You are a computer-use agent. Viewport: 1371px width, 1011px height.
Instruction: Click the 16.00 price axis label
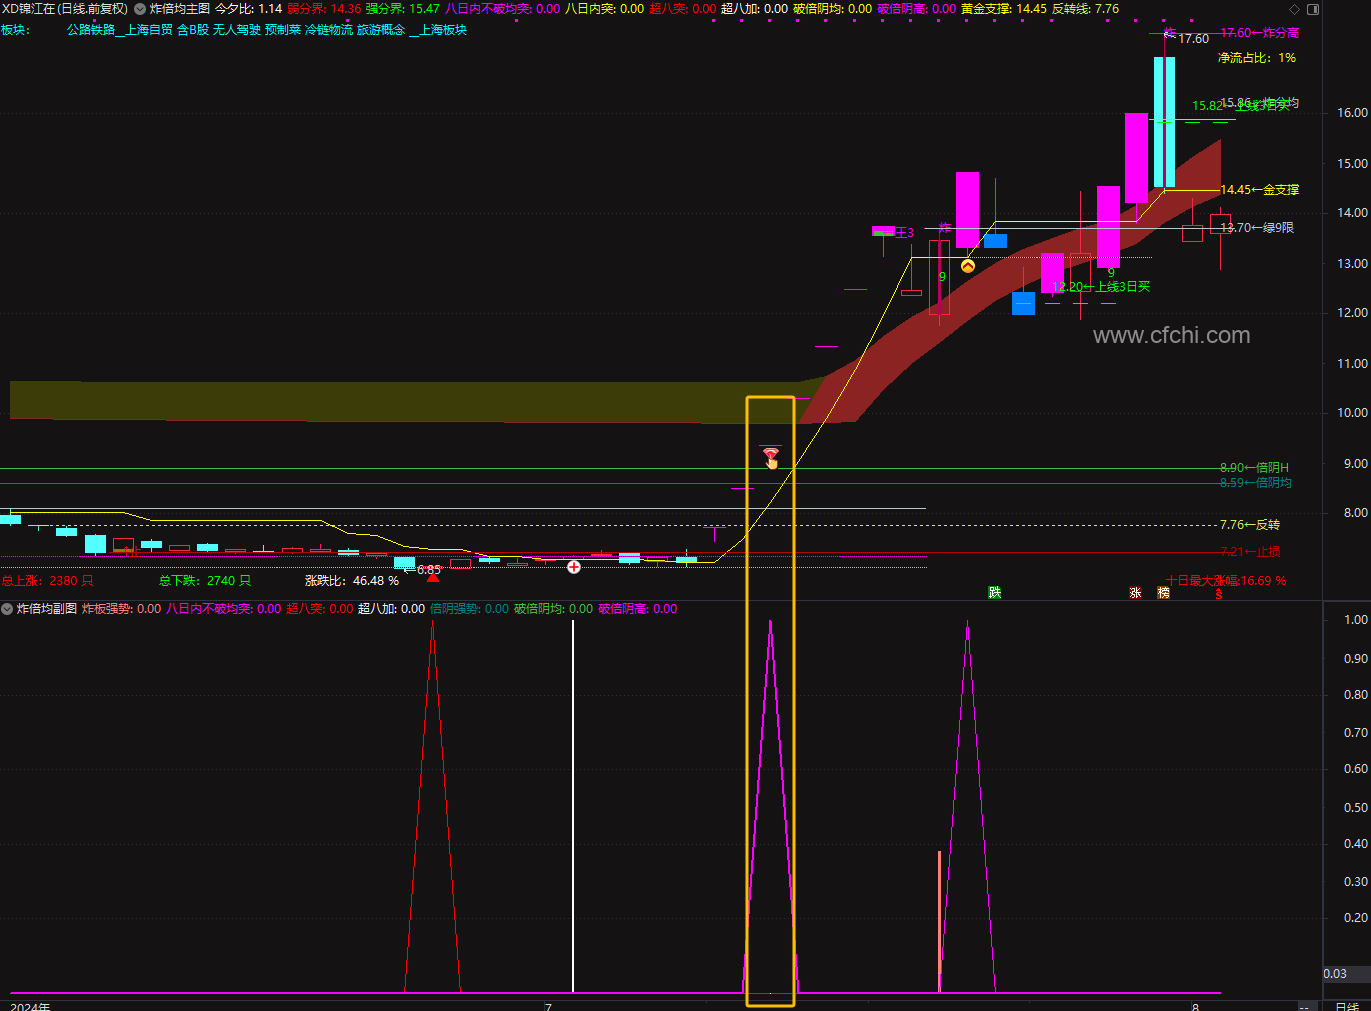pyautogui.click(x=1353, y=113)
